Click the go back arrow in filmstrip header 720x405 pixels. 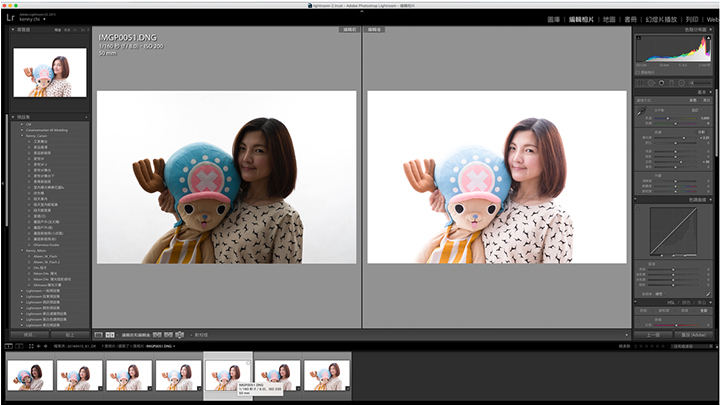tap(38, 346)
